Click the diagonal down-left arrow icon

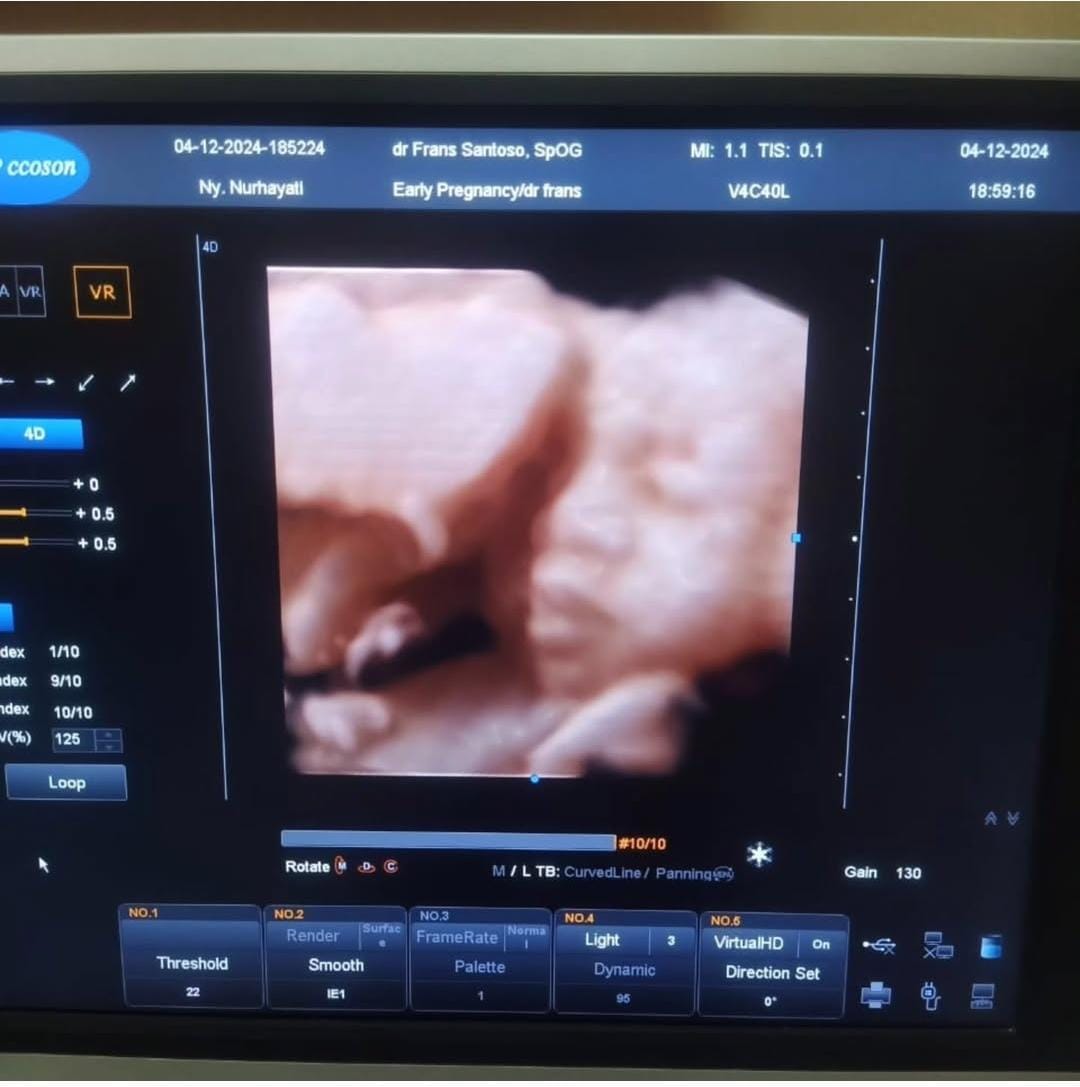86,382
